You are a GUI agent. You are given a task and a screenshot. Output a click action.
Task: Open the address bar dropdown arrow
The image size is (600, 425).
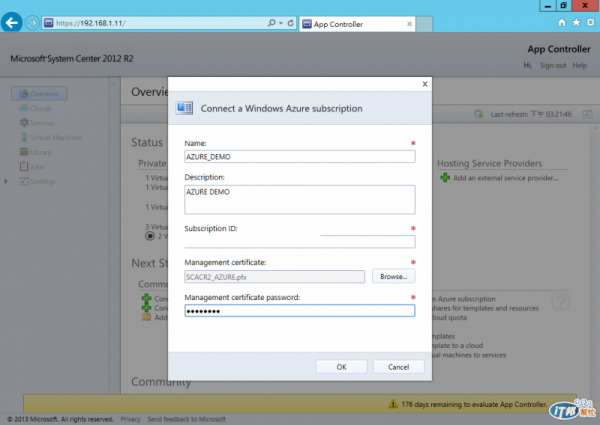click(281, 23)
